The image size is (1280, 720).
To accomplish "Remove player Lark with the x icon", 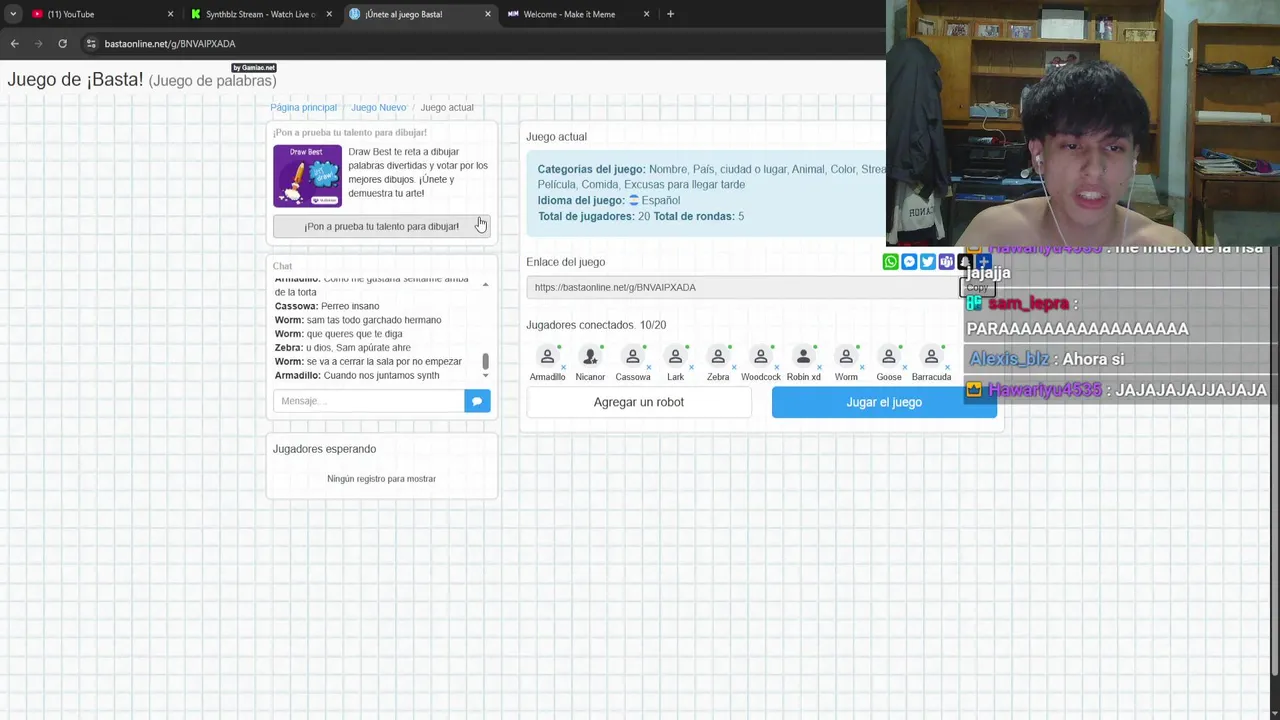I will pyautogui.click(x=691, y=367).
